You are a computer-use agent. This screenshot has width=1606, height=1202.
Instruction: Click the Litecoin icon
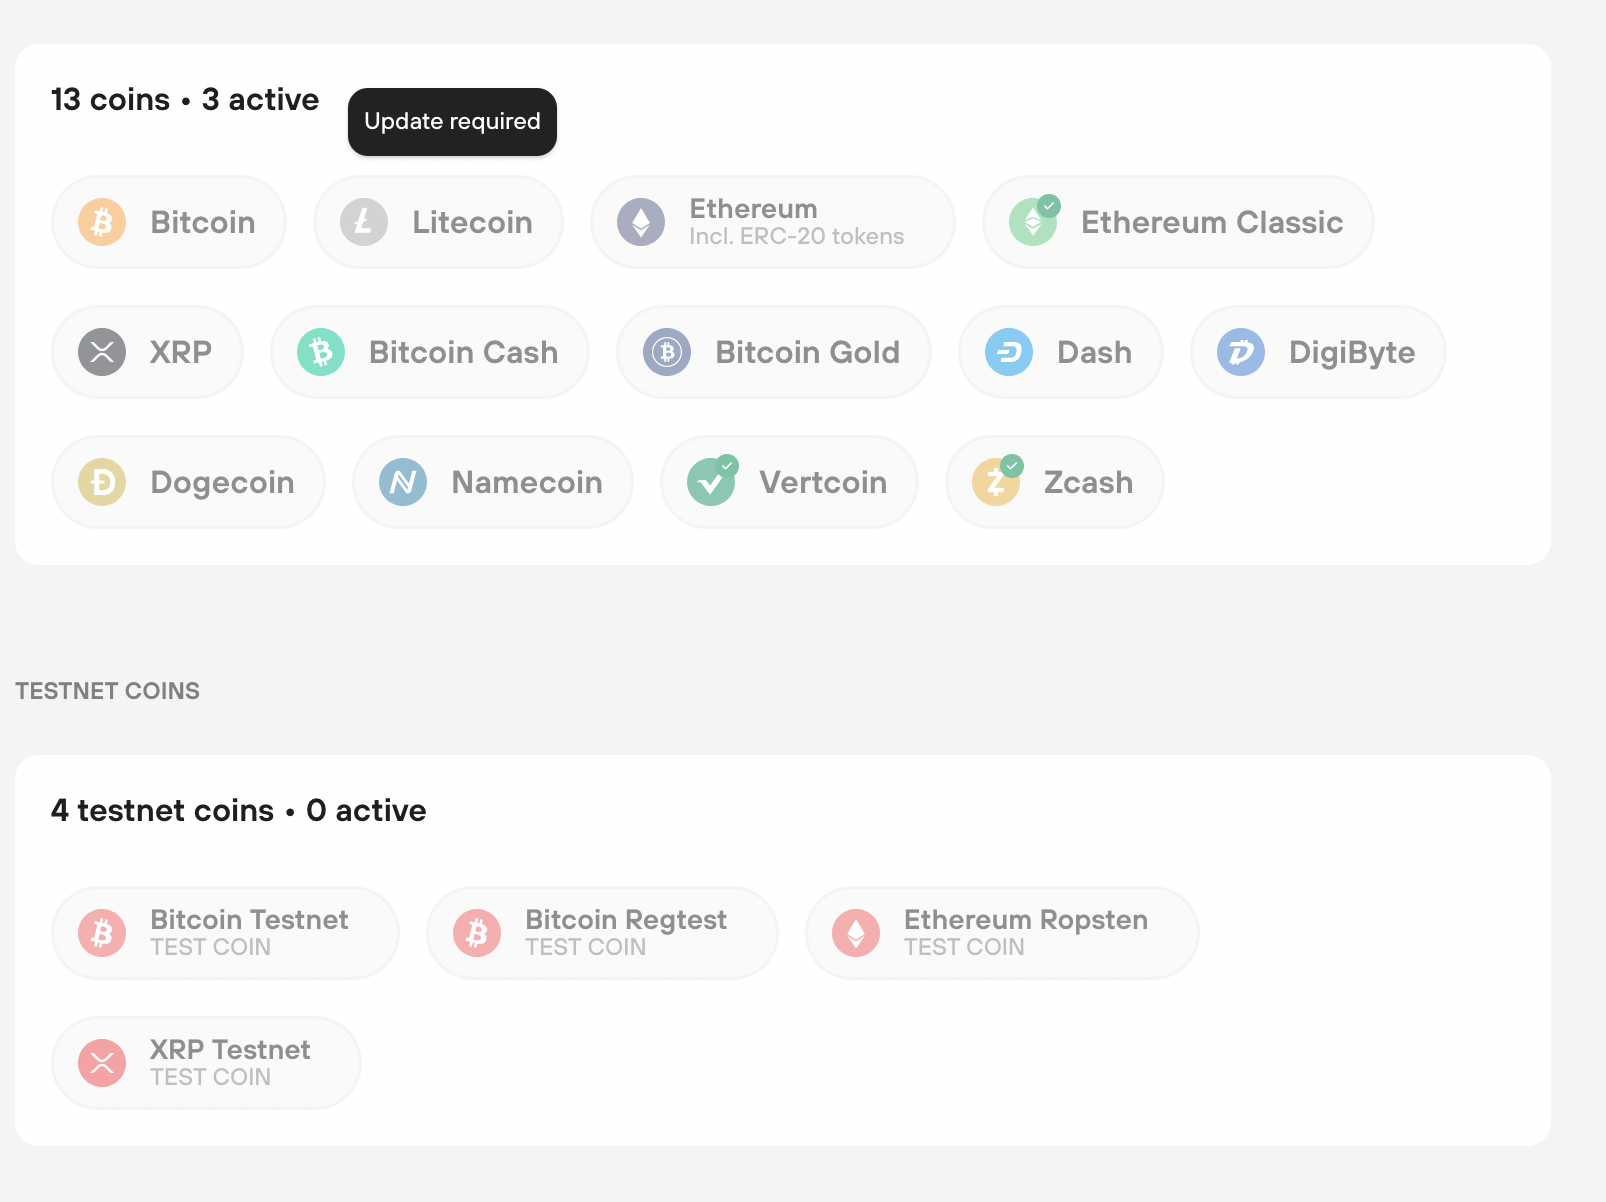[x=362, y=222]
